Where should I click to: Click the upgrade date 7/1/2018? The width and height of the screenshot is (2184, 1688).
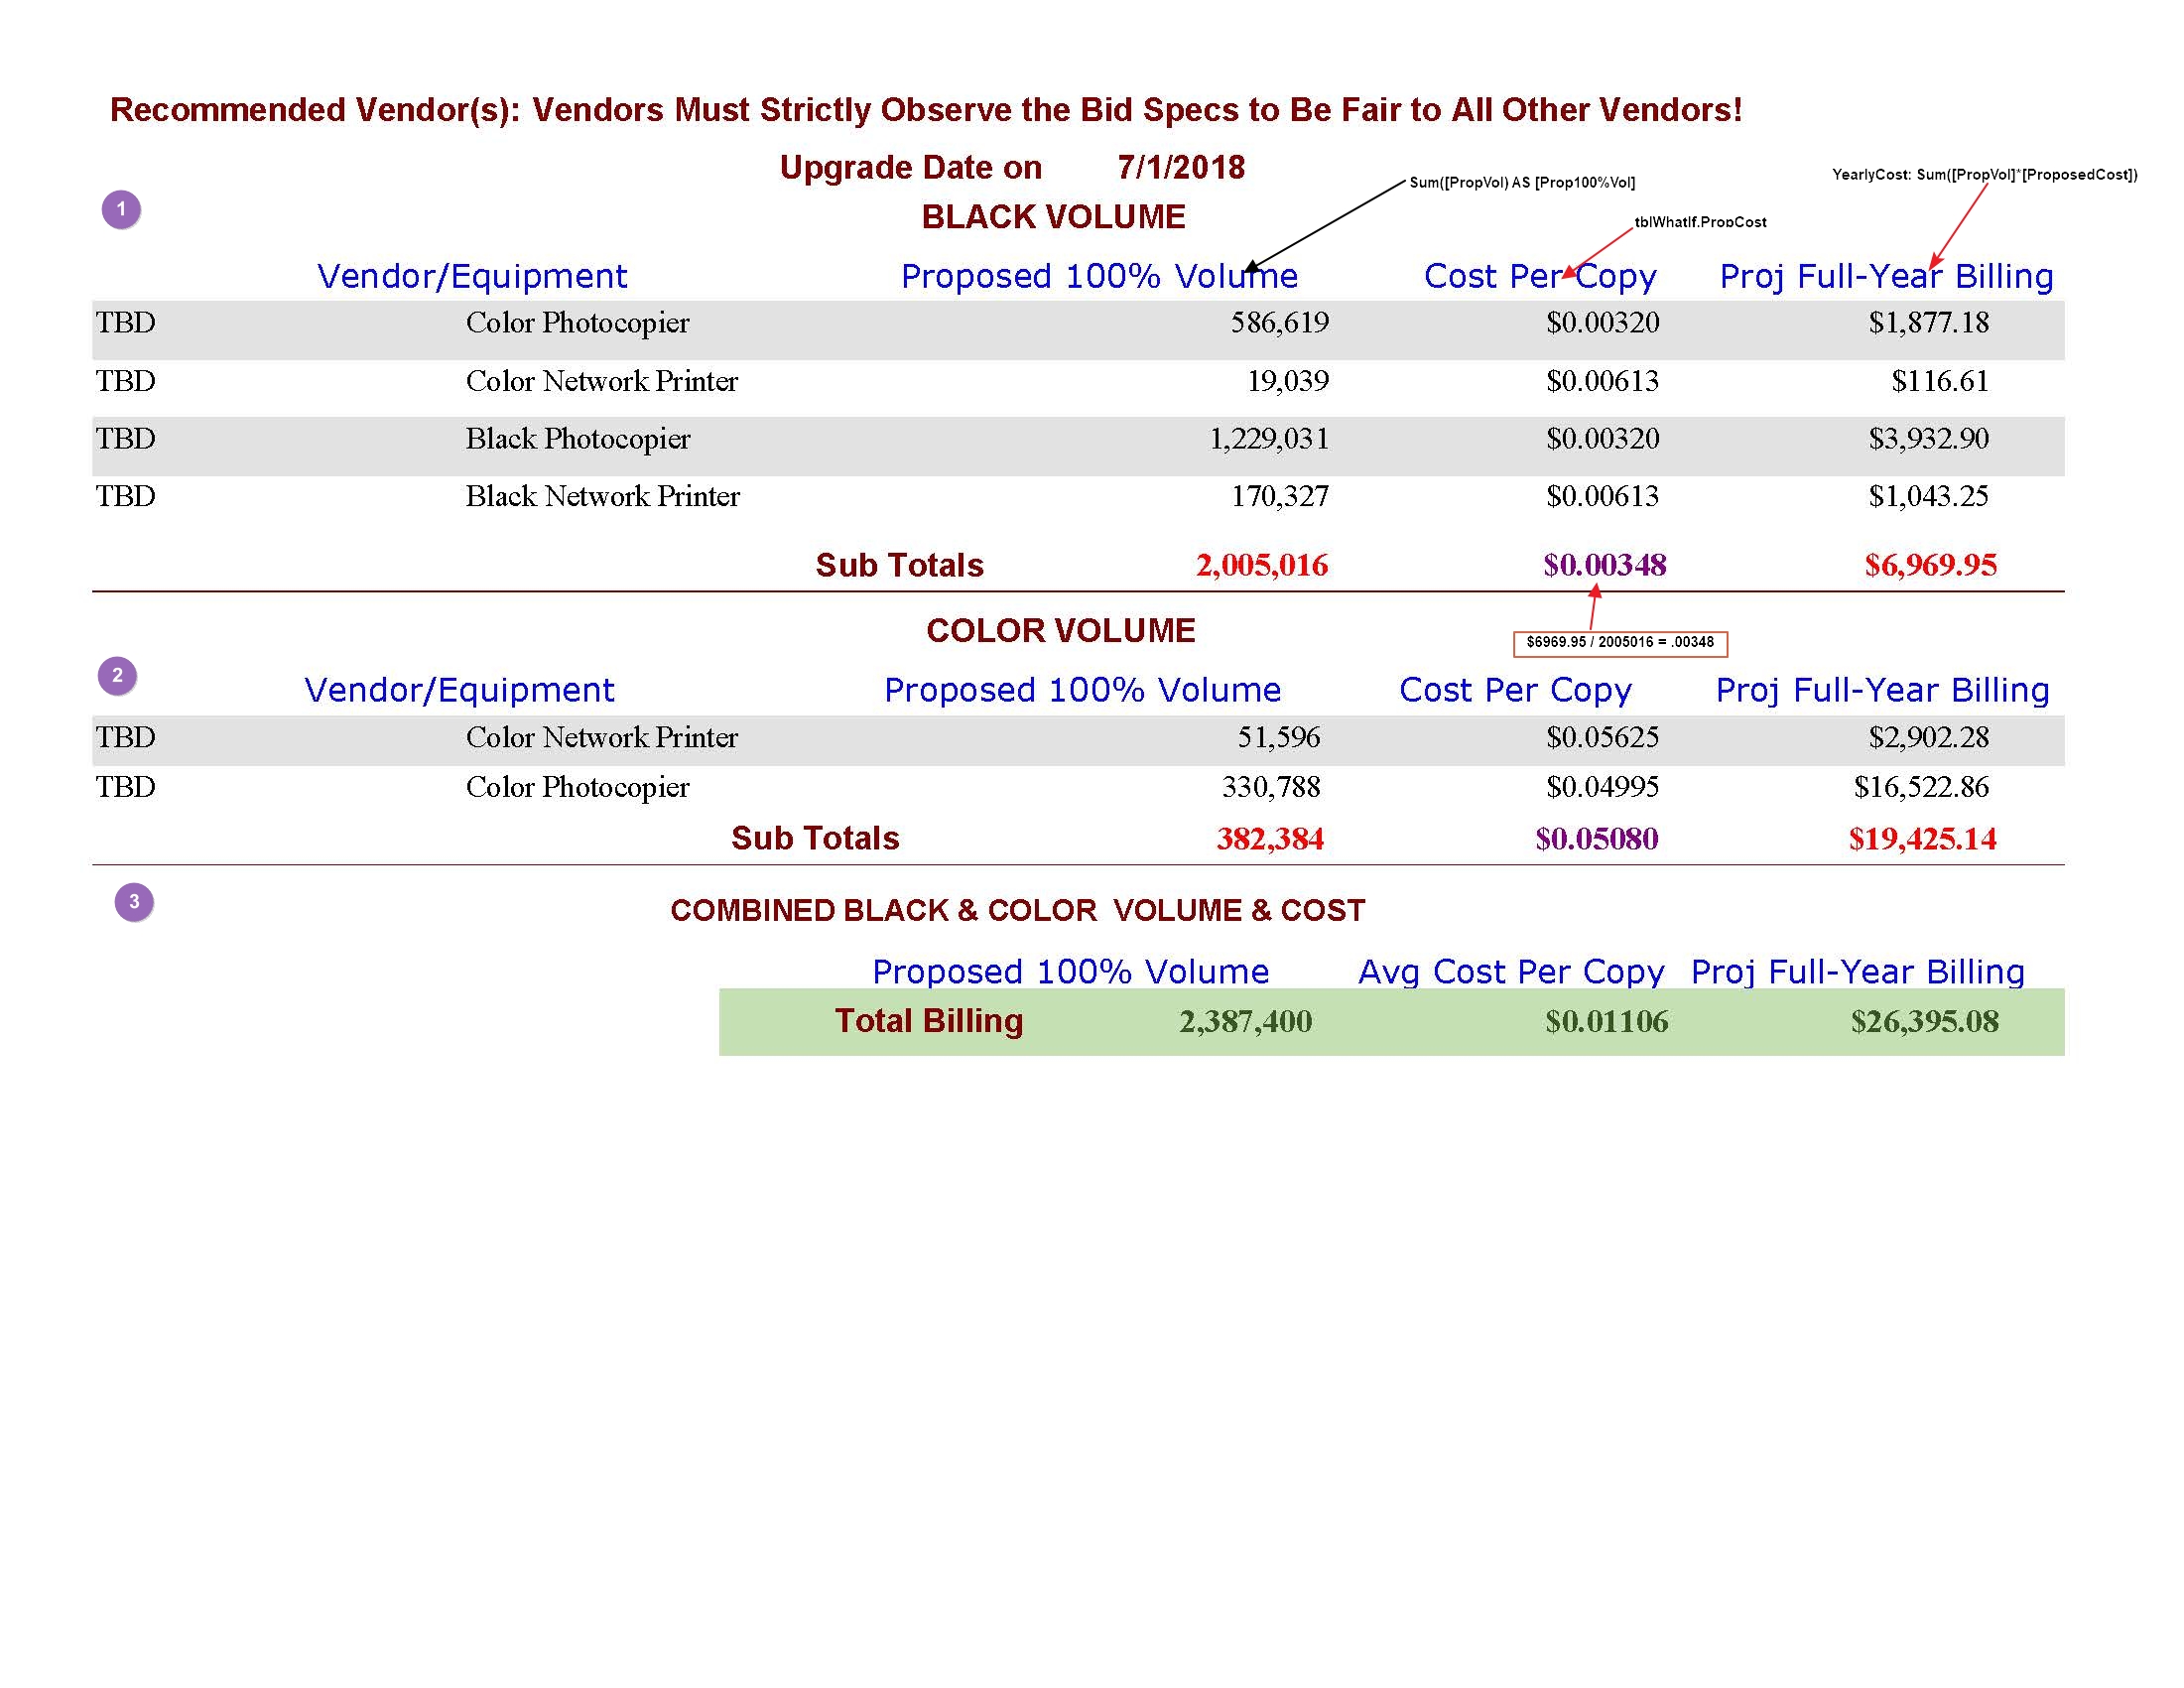1180,167
